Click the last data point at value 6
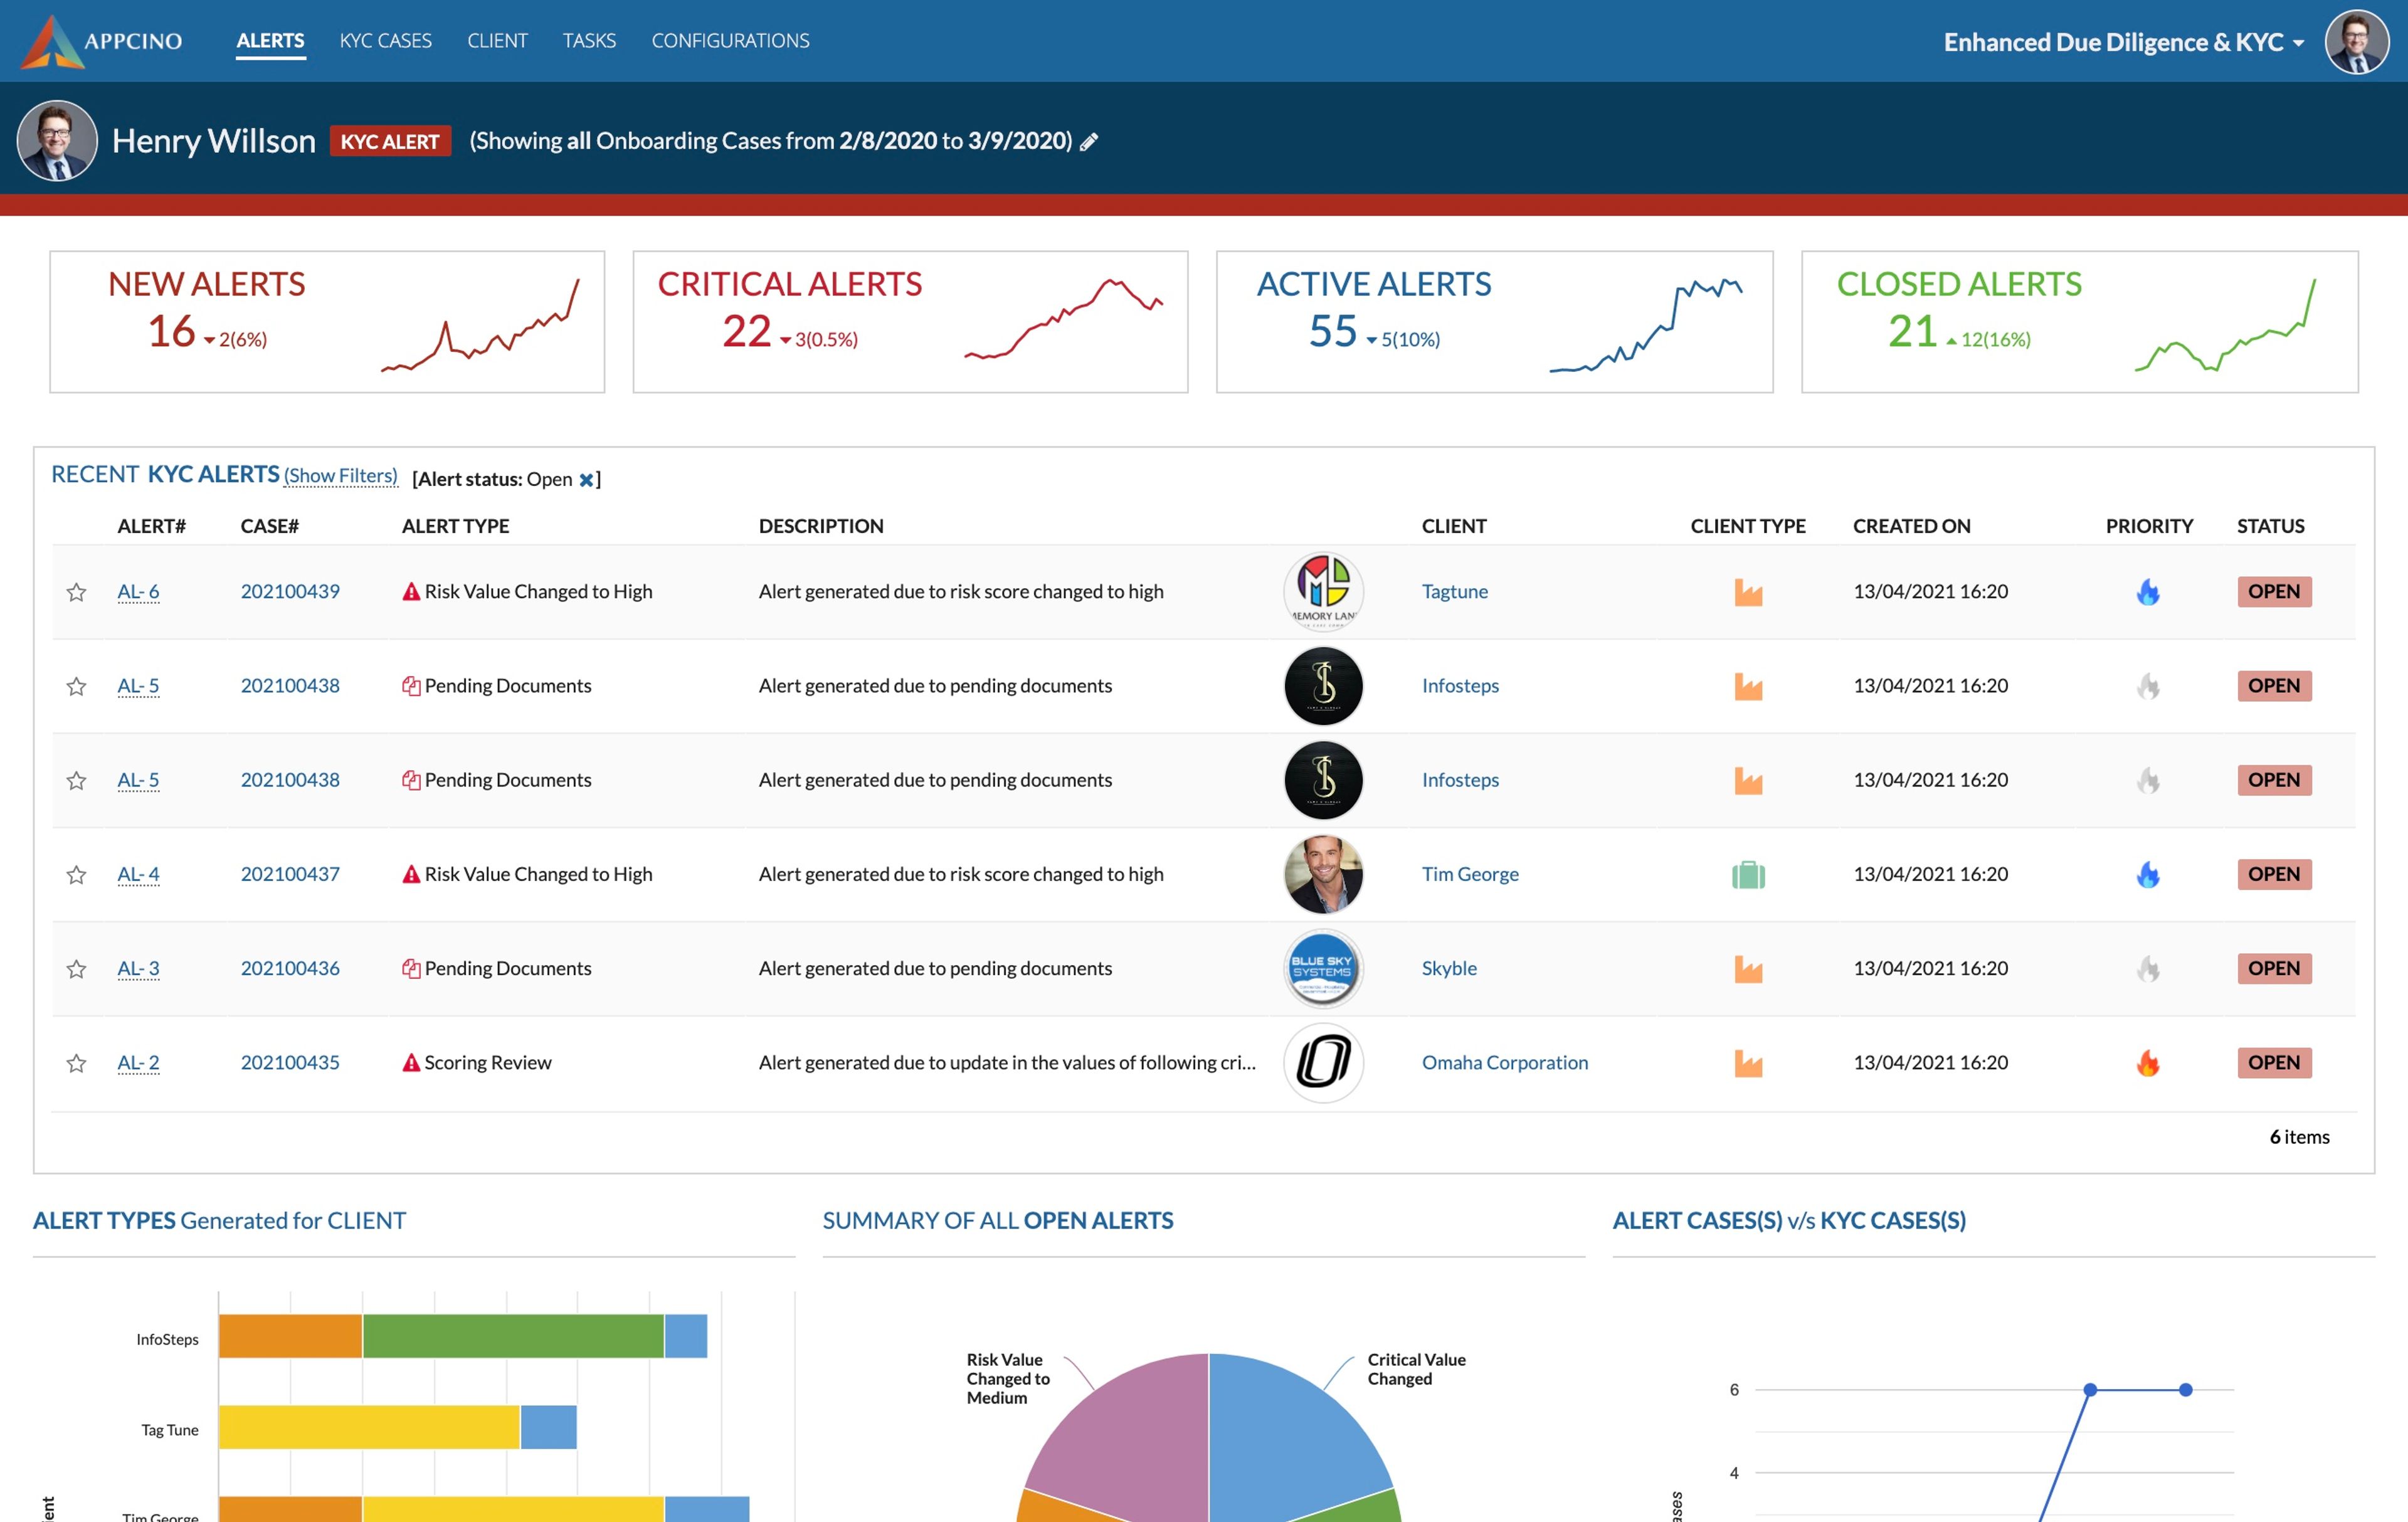 point(2185,1390)
